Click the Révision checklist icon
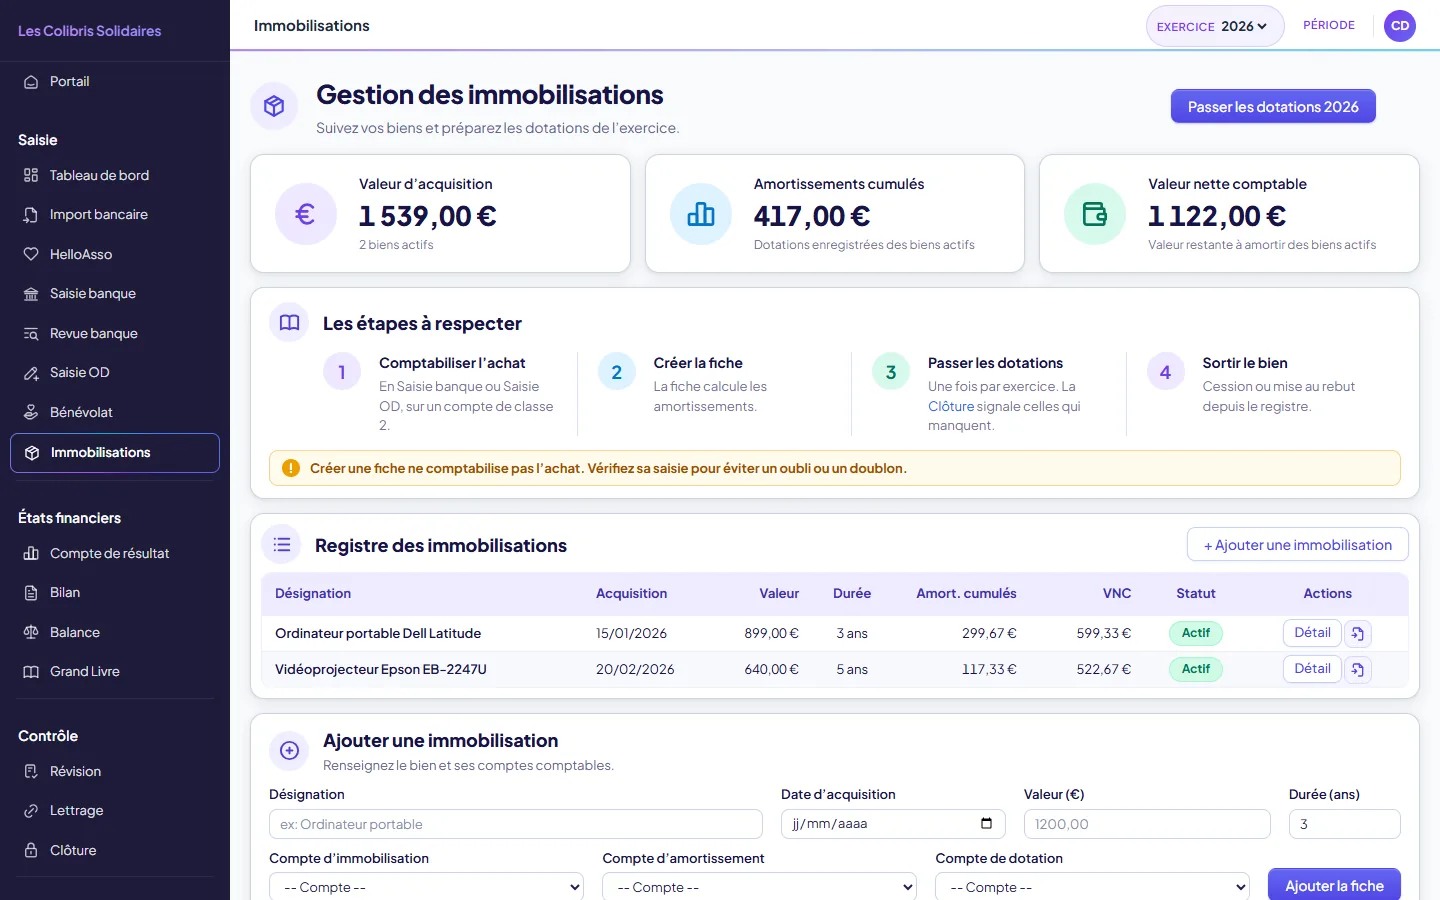The image size is (1440, 900). (31, 772)
